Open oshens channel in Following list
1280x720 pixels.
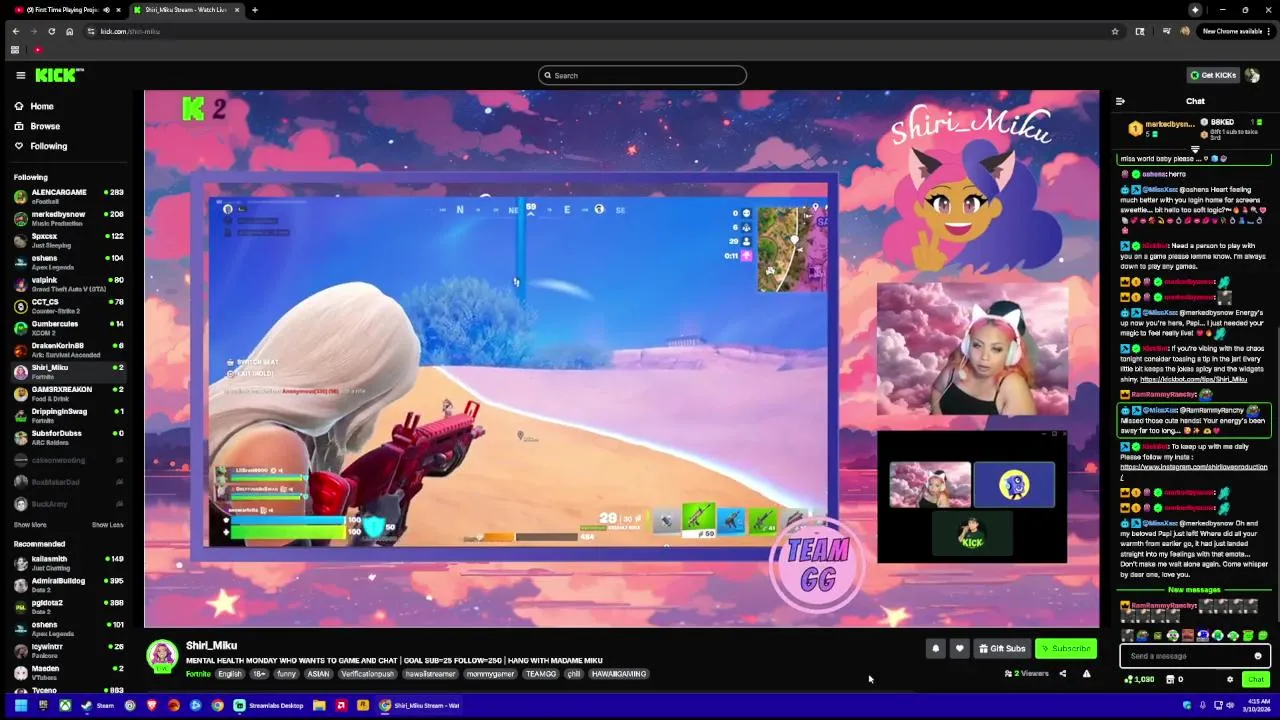pyautogui.click(x=68, y=262)
